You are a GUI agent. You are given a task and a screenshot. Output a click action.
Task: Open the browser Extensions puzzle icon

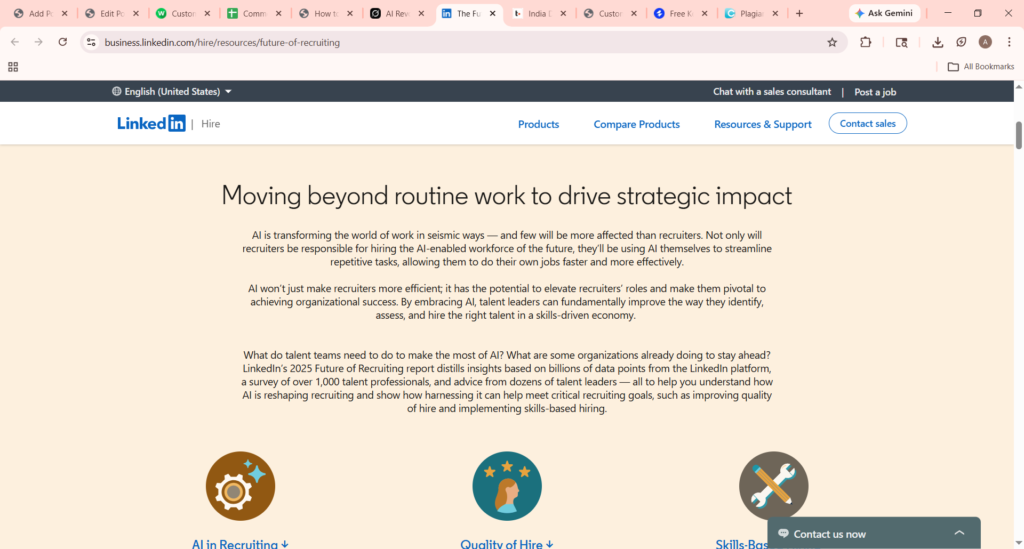click(866, 42)
